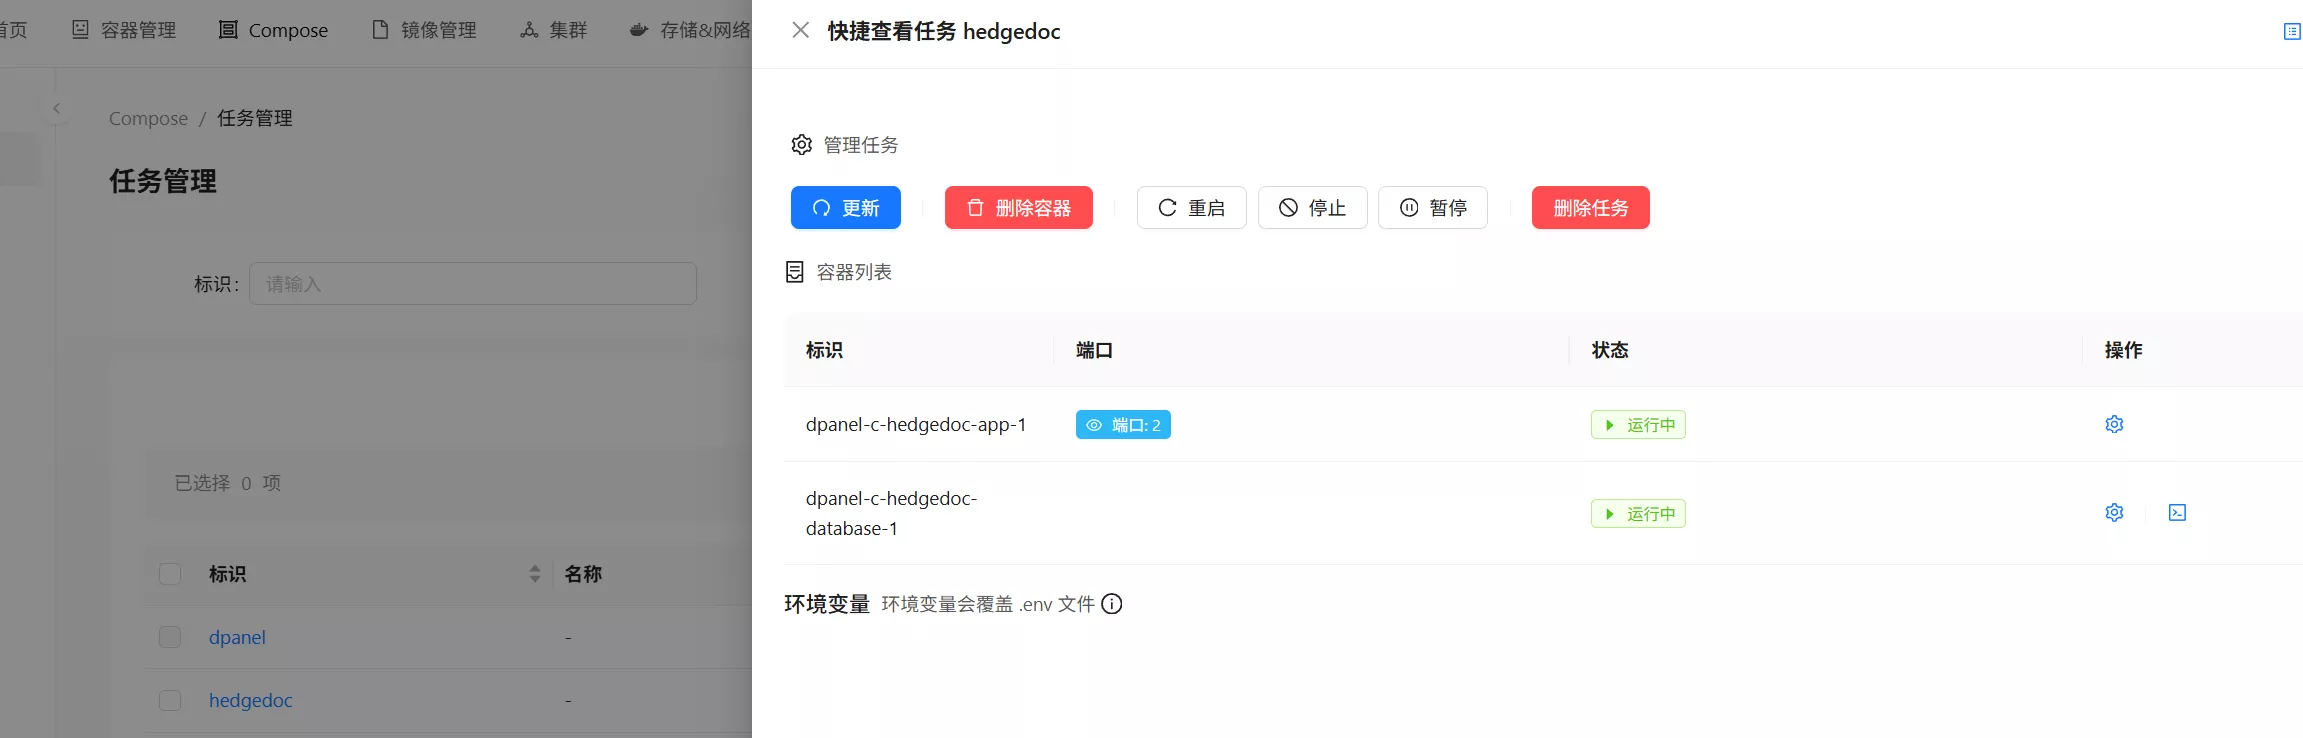Open settings gear for dpanel-c-hedgedoc-app-1

2113,424
